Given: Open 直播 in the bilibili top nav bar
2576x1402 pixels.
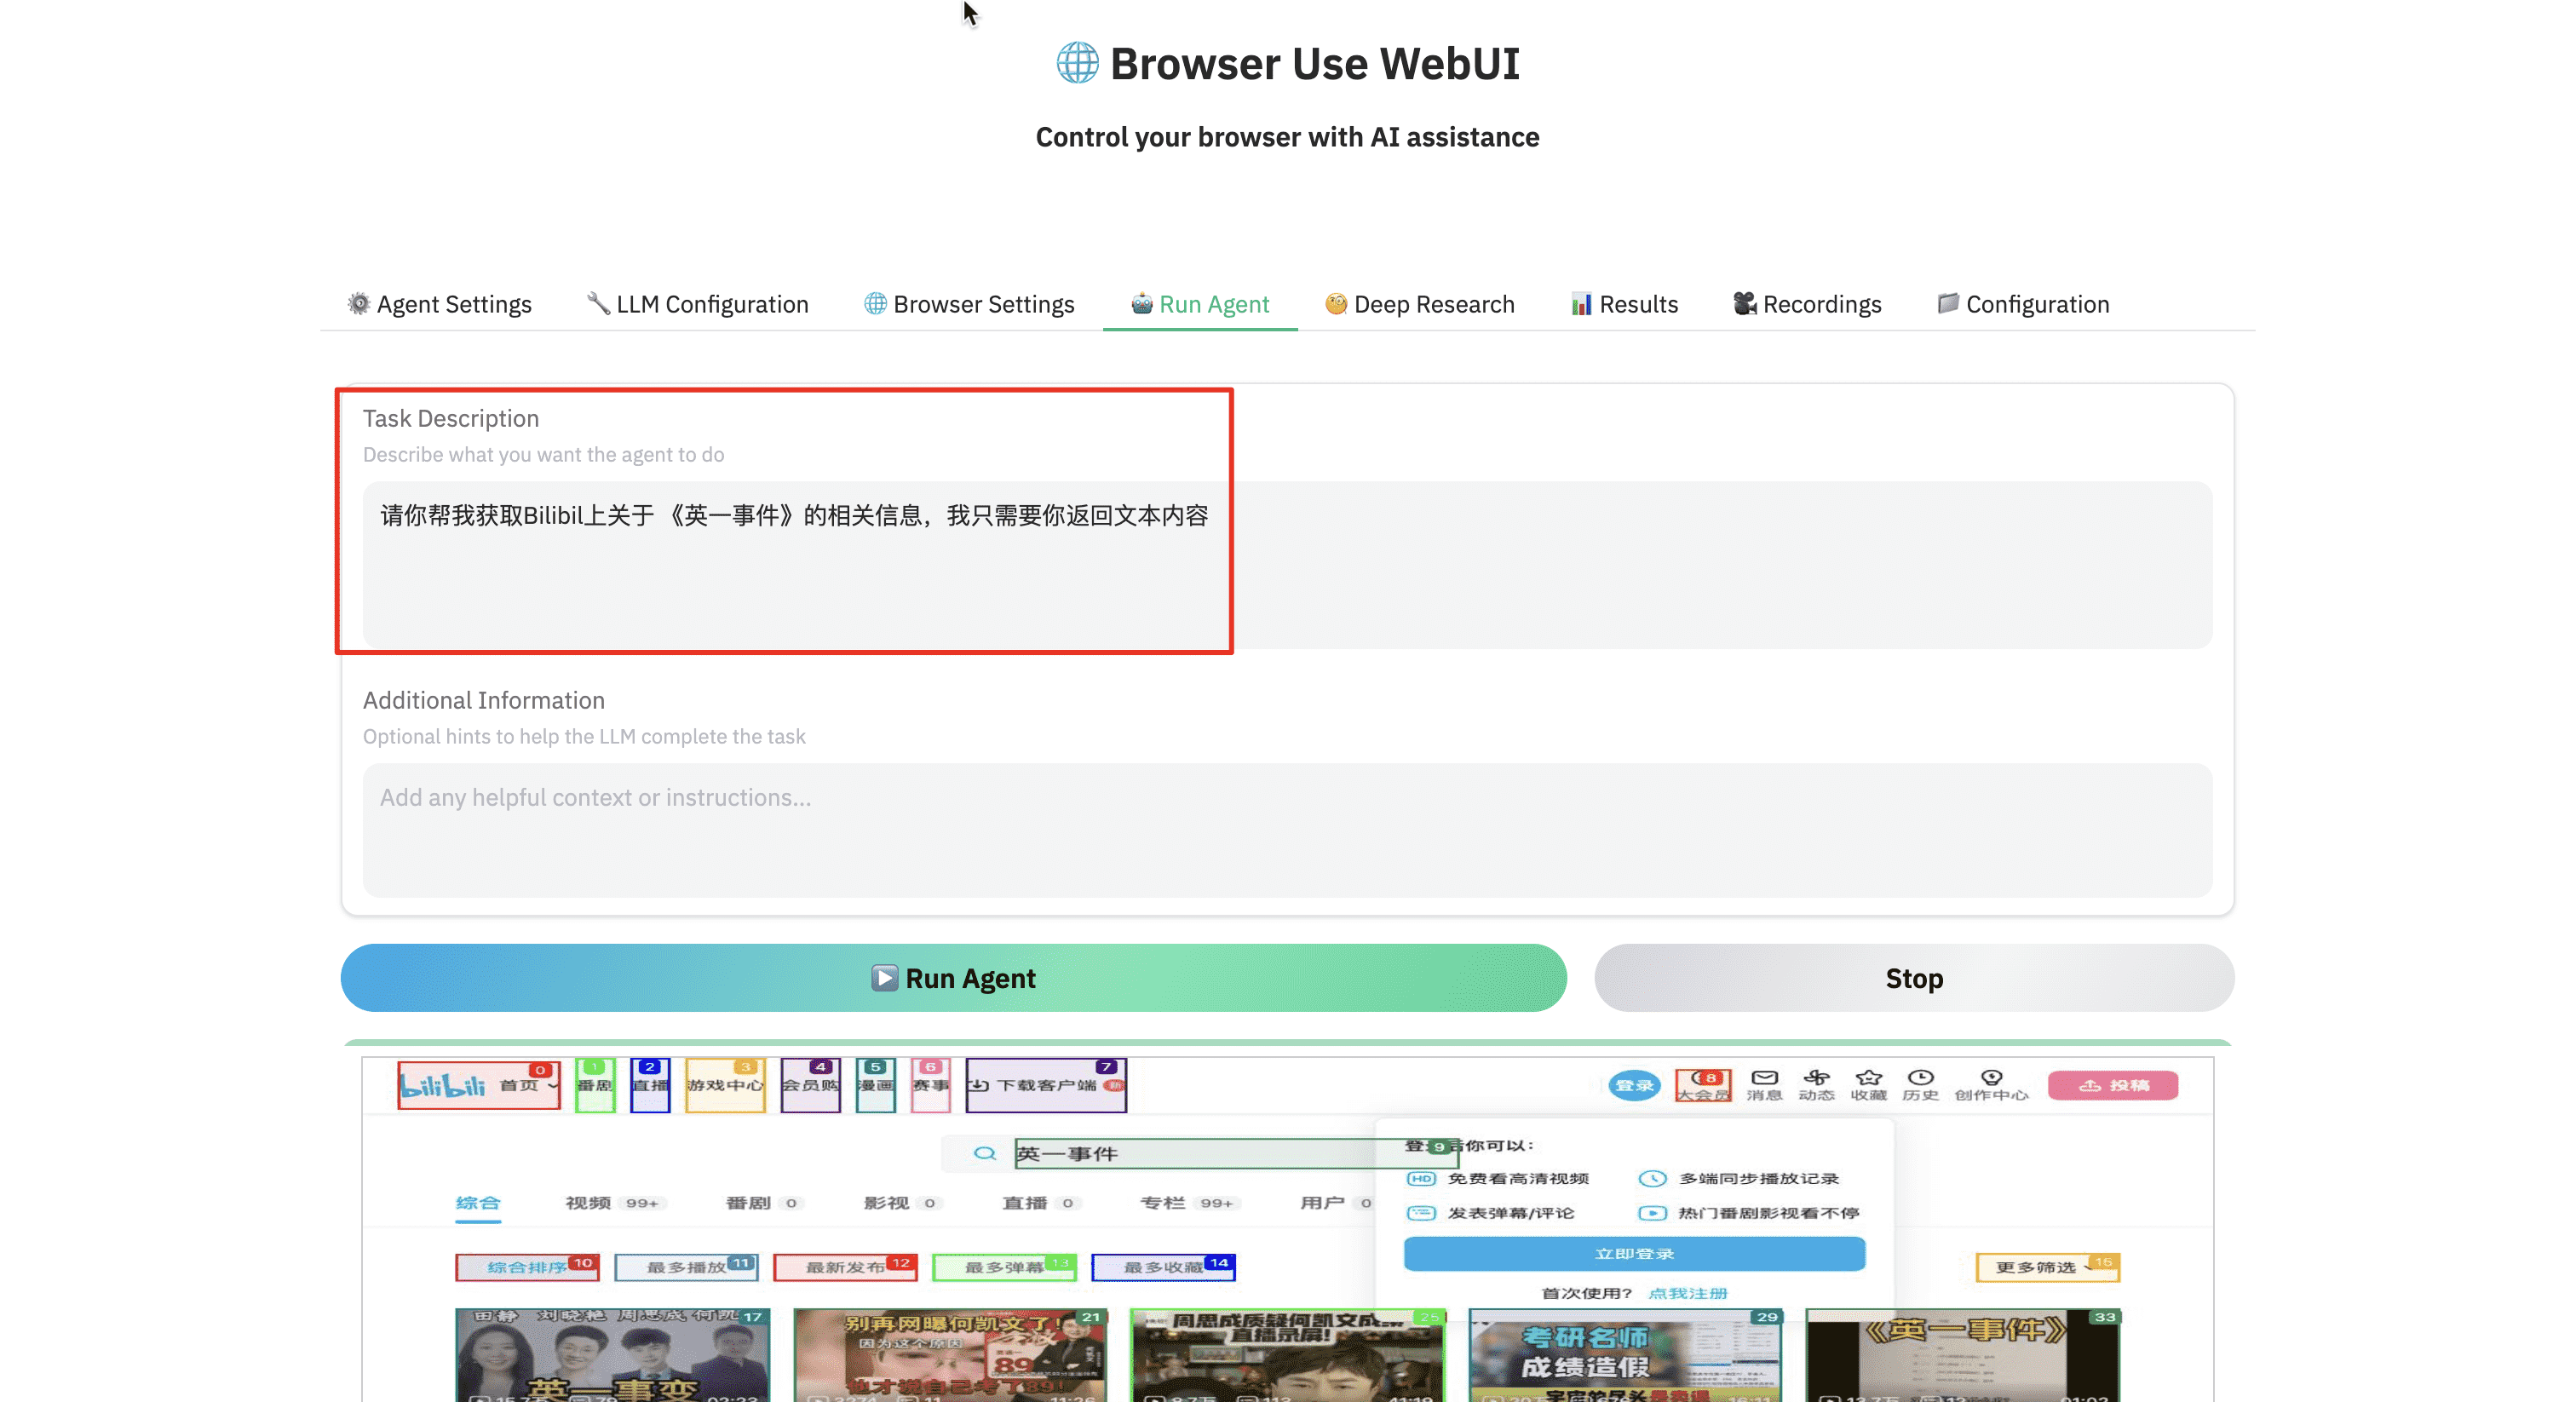Looking at the screenshot, I should tap(650, 1086).
